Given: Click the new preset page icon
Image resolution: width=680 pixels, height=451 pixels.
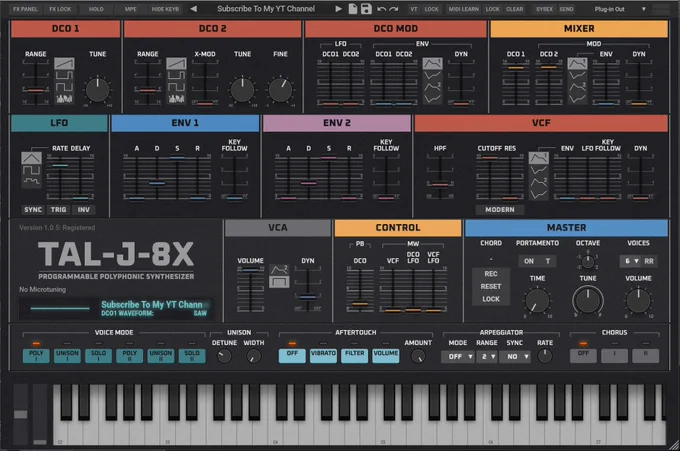Looking at the screenshot, I should coord(353,9).
